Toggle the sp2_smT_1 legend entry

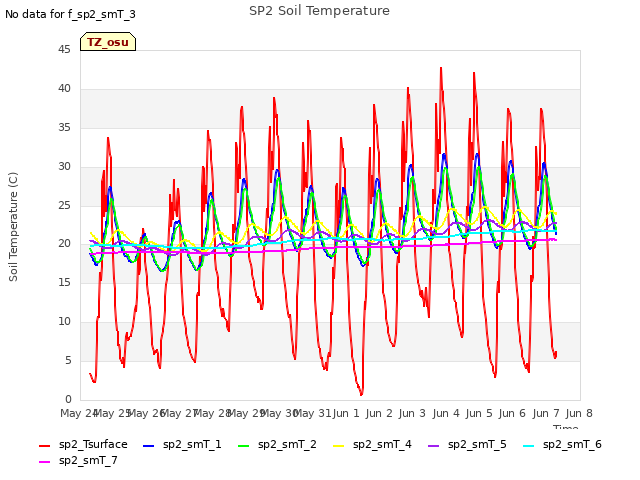tap(182, 444)
